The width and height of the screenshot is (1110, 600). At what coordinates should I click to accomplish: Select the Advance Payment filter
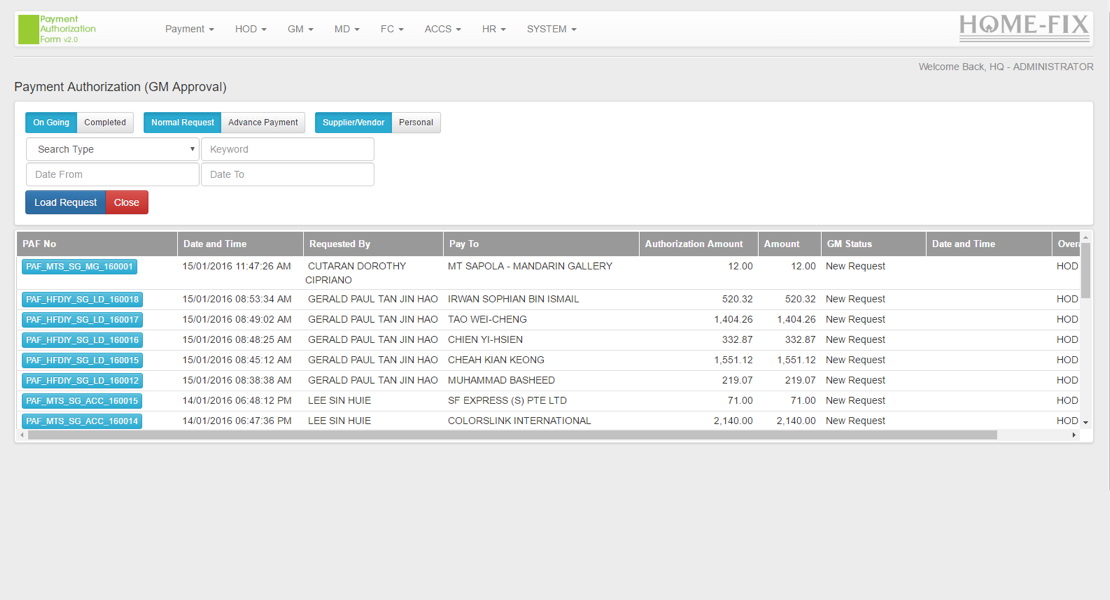(x=263, y=122)
